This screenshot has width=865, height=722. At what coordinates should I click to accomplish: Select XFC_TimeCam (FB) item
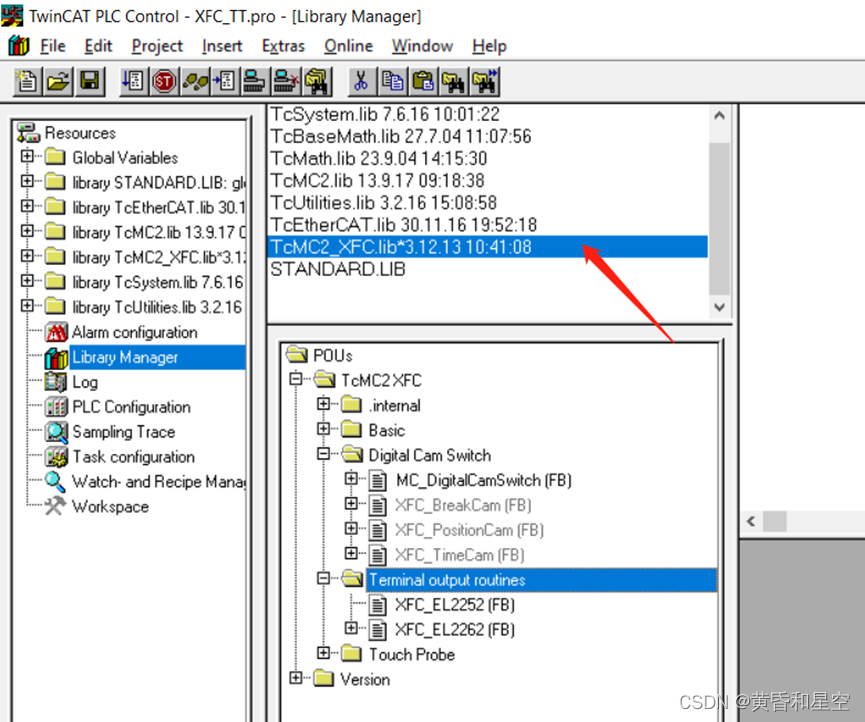pos(460,555)
